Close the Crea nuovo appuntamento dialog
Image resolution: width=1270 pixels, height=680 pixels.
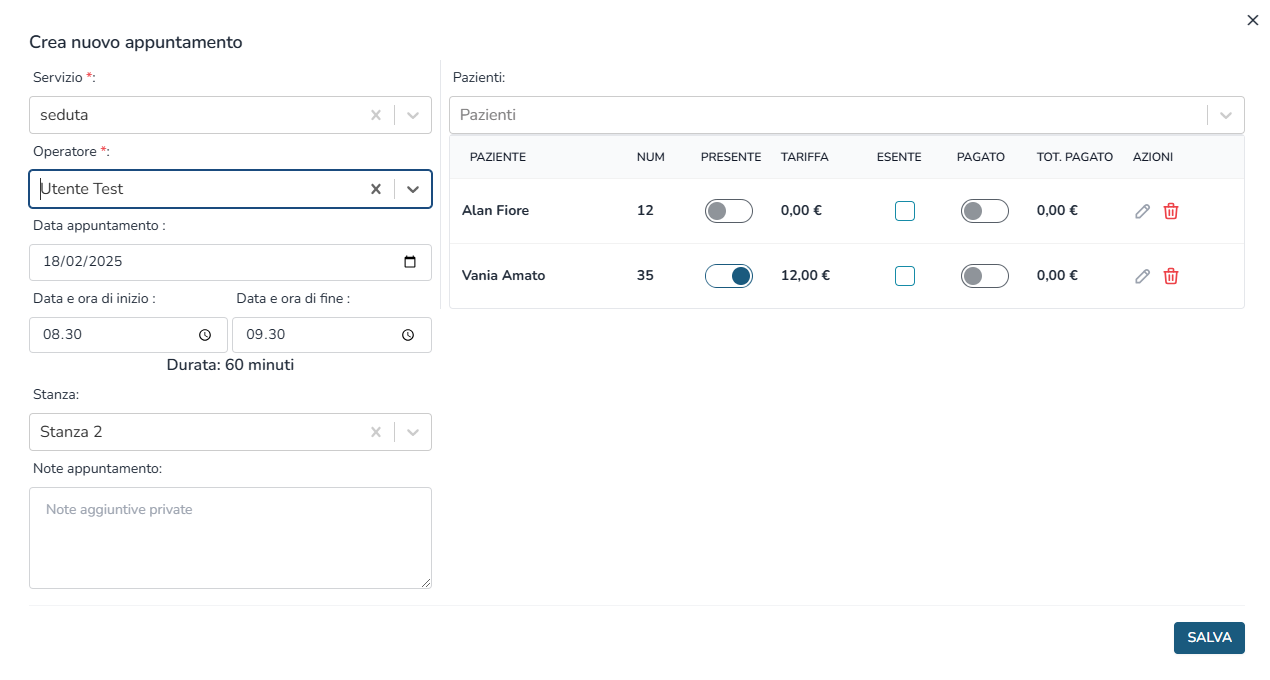[x=1252, y=20]
